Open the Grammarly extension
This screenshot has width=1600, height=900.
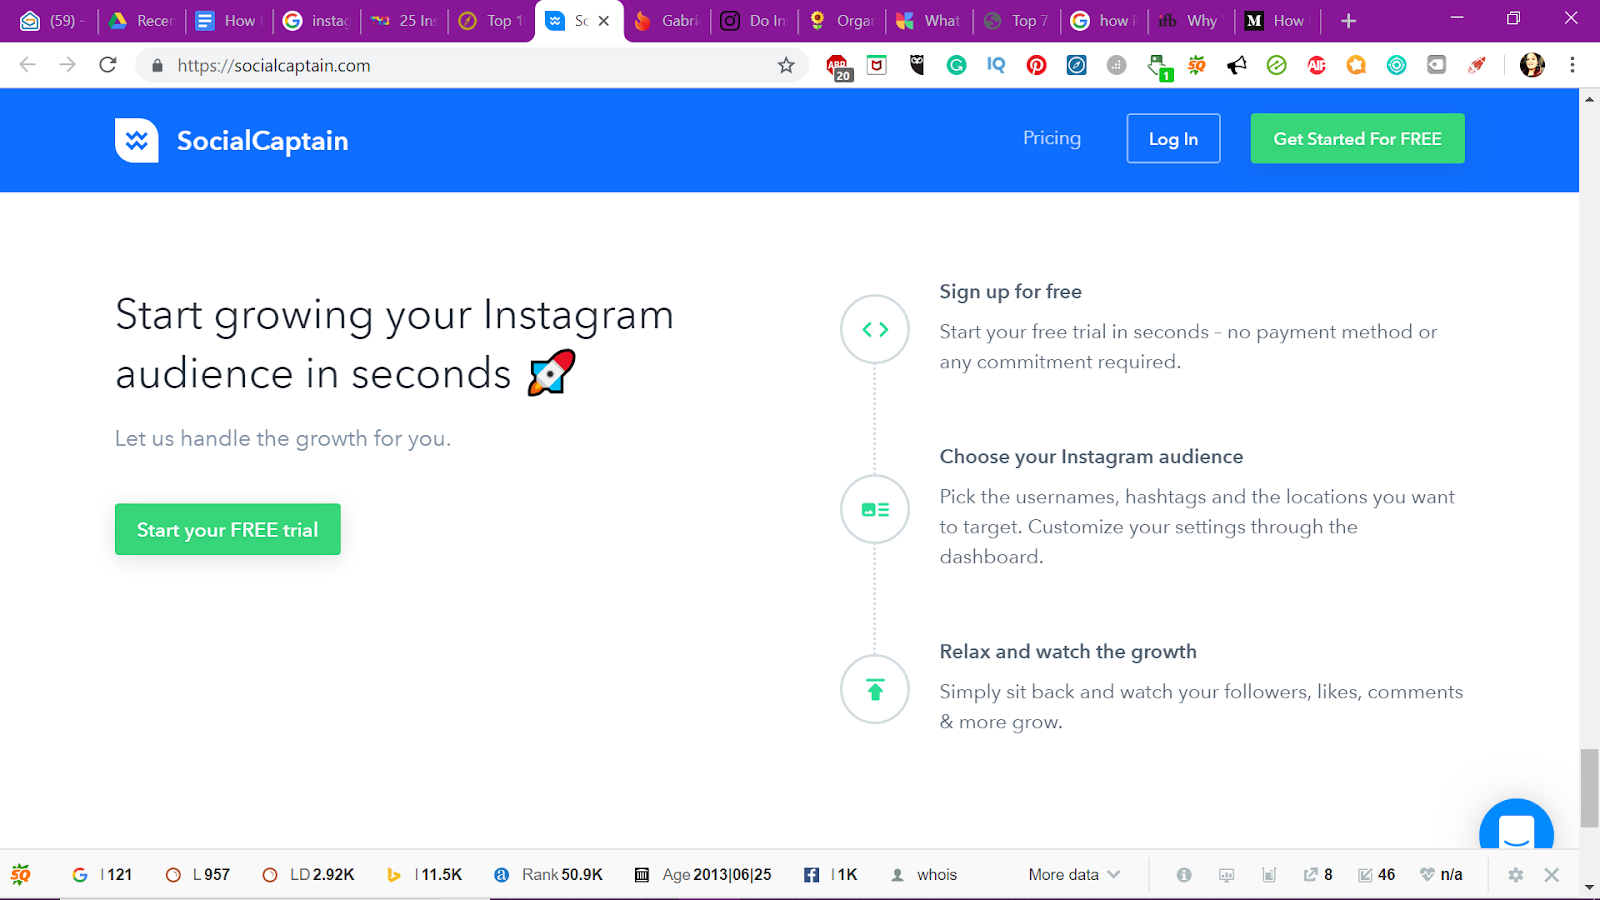tap(957, 65)
